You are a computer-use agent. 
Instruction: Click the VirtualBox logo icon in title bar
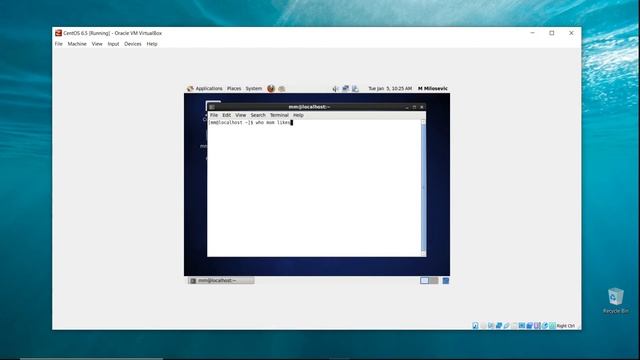click(x=58, y=33)
